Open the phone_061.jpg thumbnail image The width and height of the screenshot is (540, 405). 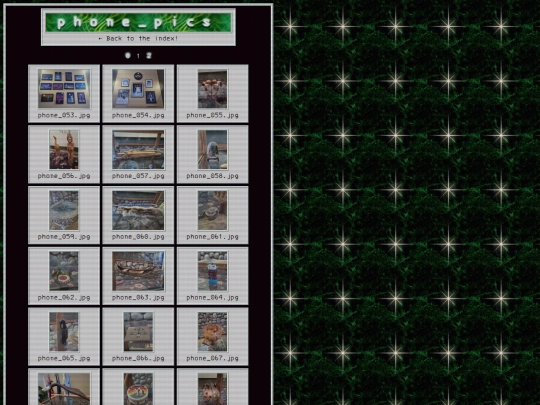point(212,210)
